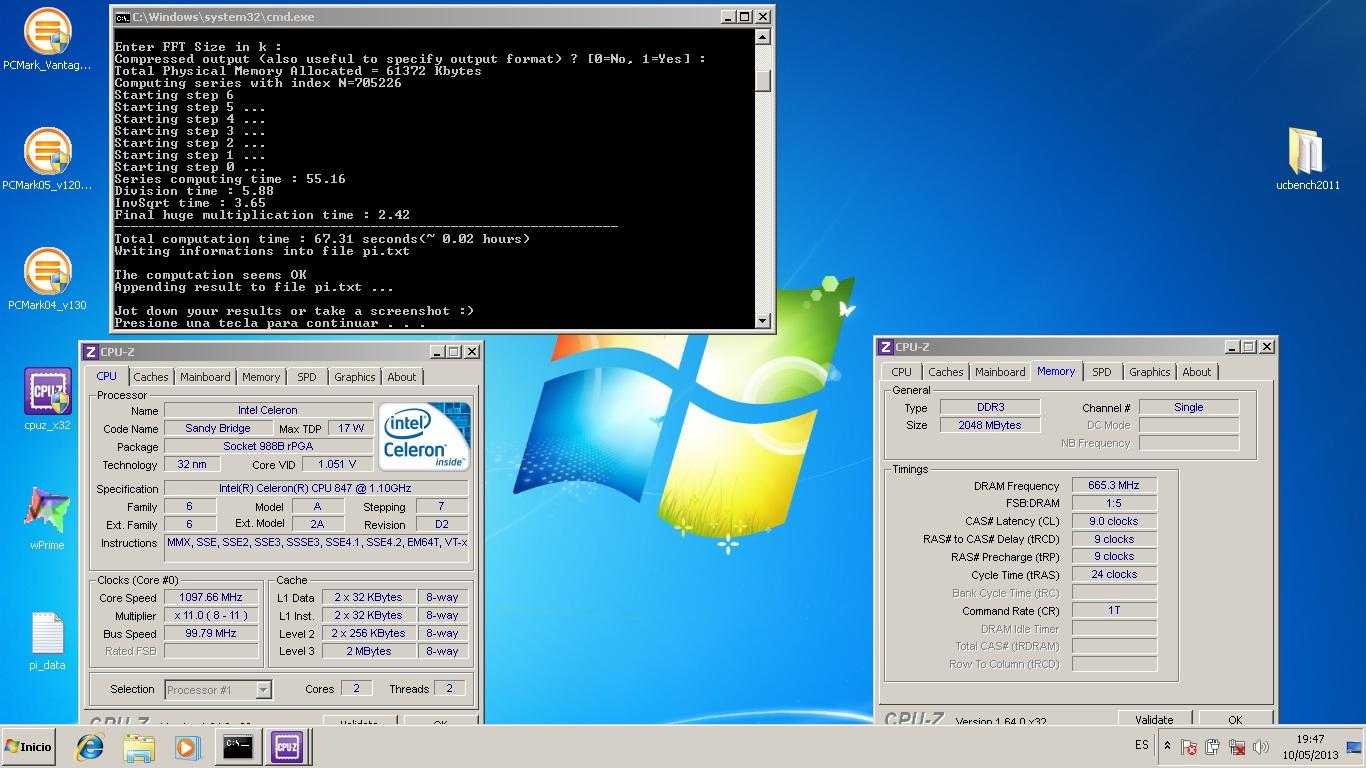Click the Intel Celeron name field
The height and width of the screenshot is (768, 1366).
(x=268, y=410)
